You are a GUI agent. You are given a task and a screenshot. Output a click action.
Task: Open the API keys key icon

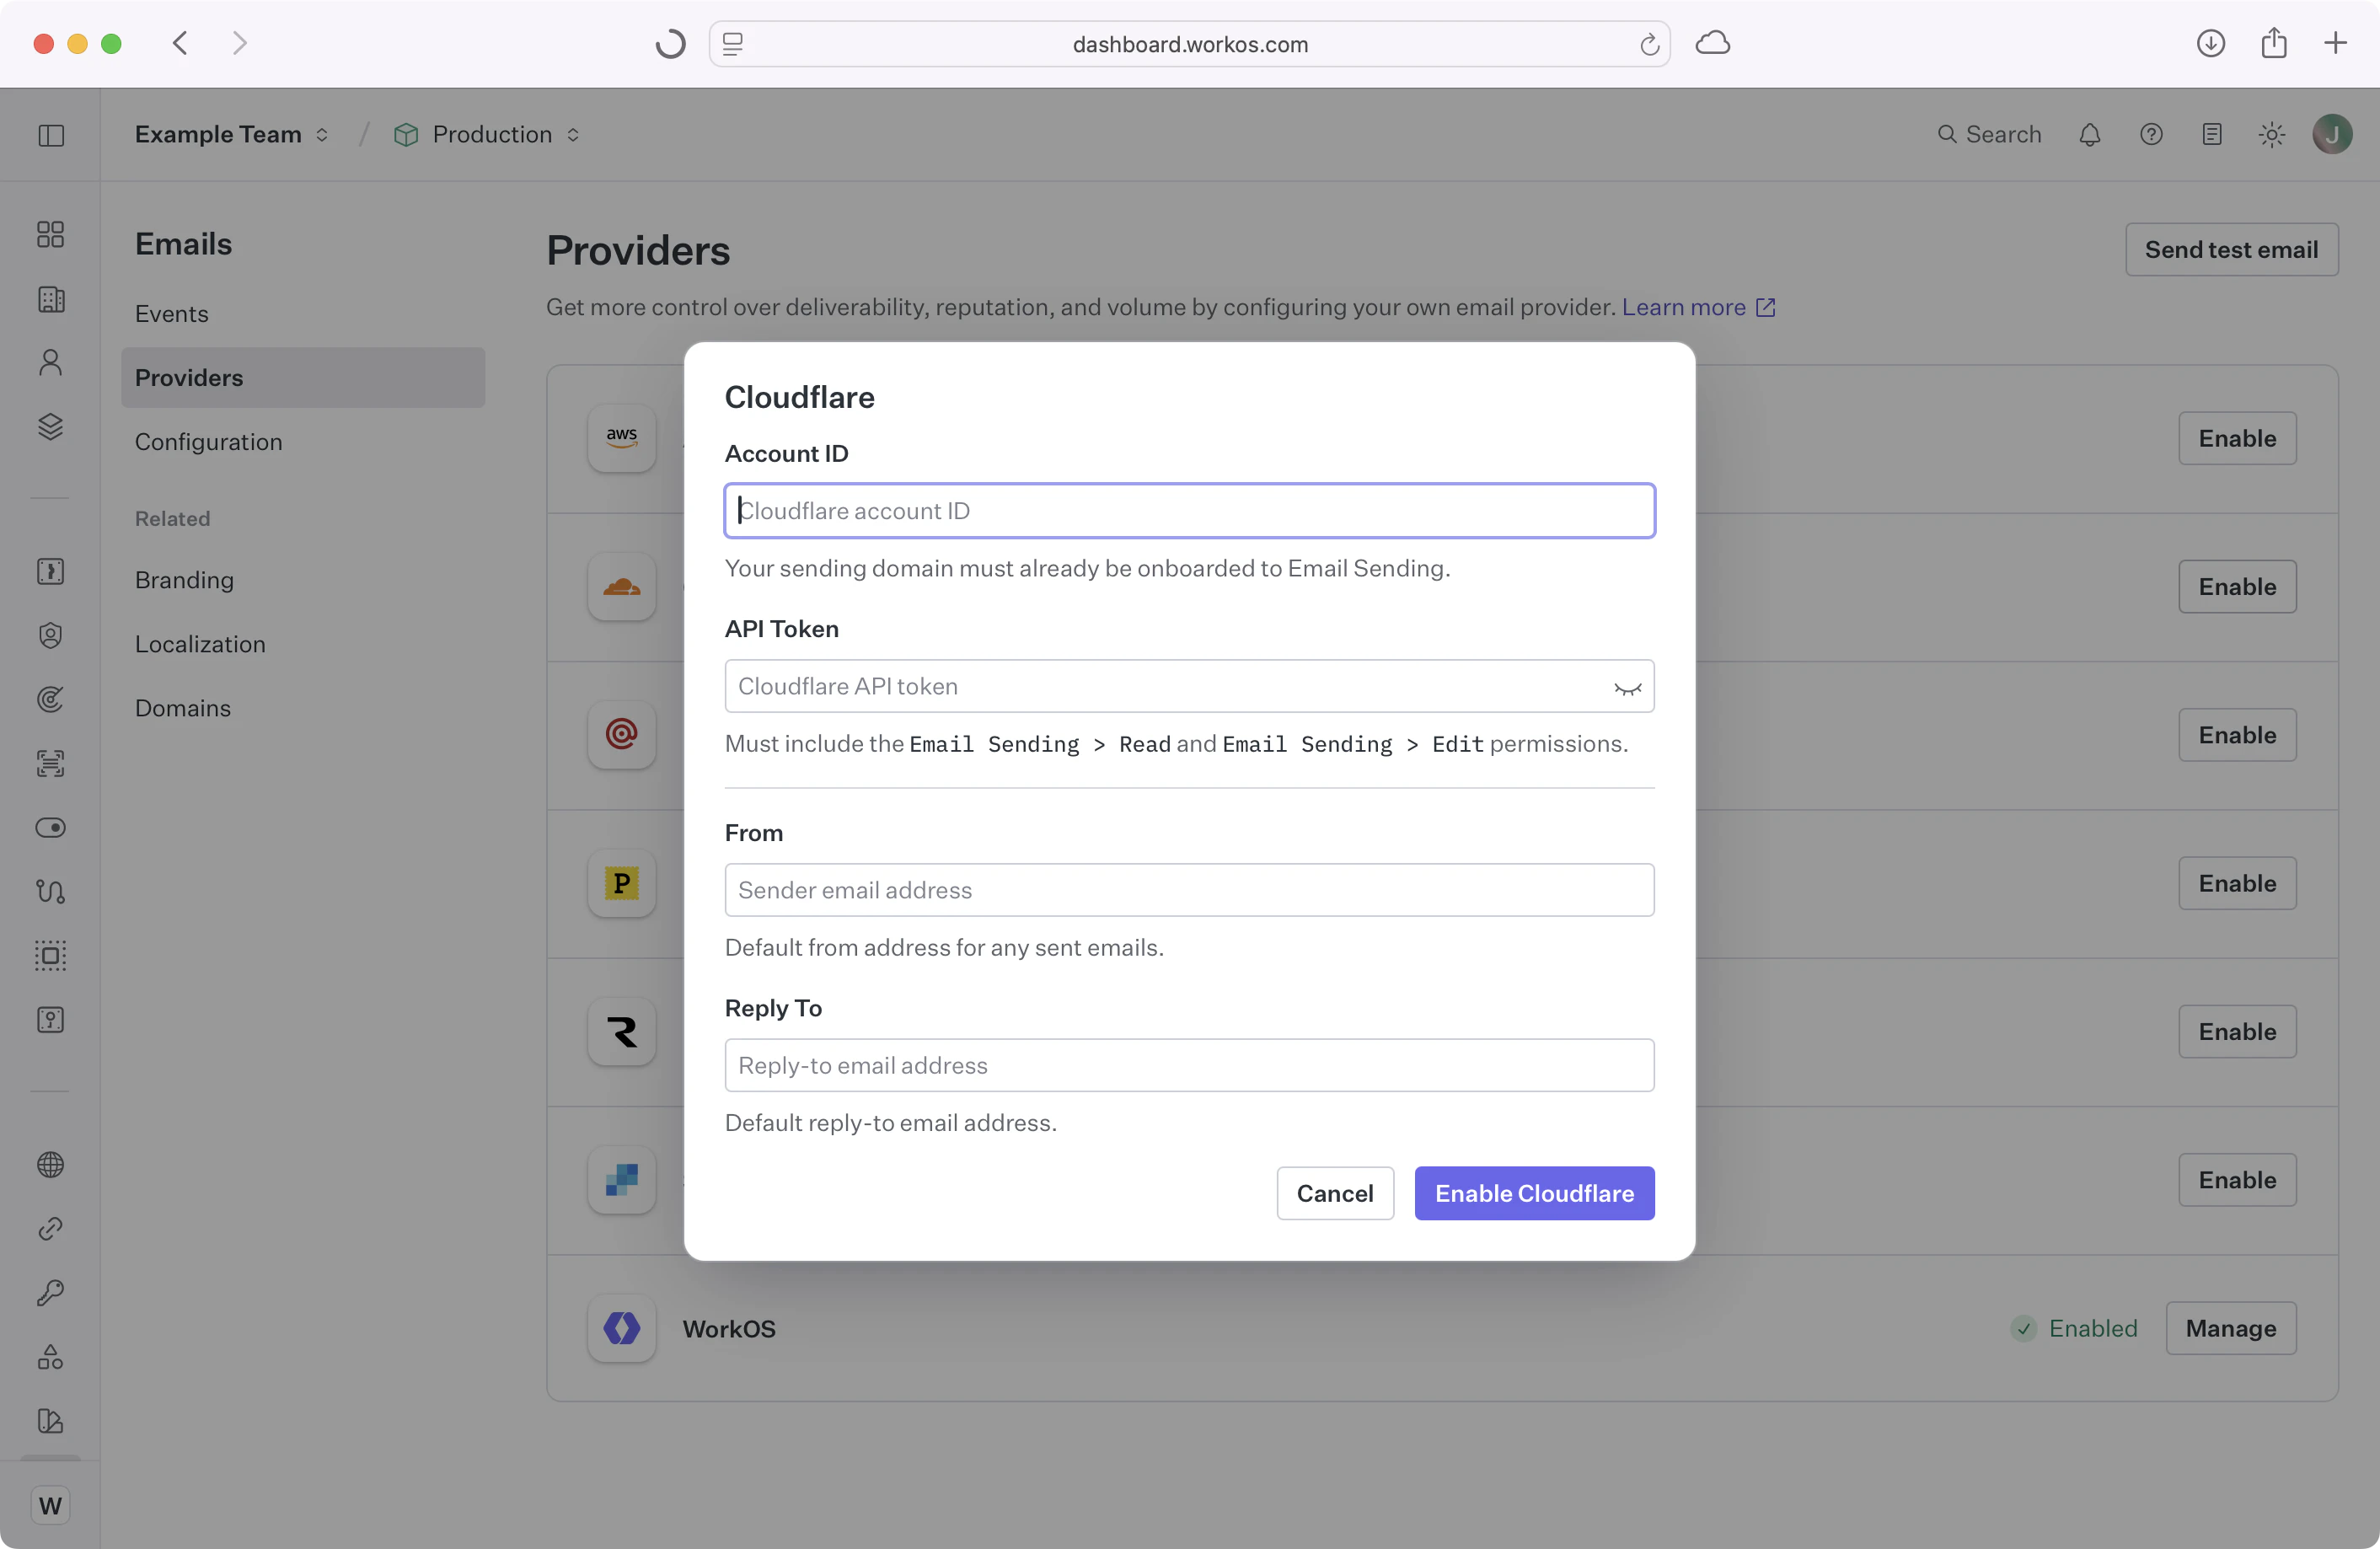click(x=50, y=1292)
